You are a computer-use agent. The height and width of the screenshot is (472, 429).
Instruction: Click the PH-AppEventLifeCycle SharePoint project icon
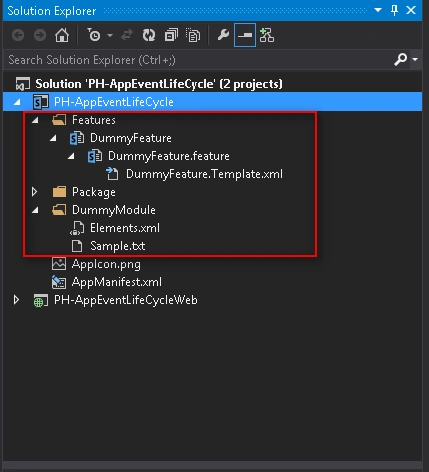pos(41,102)
